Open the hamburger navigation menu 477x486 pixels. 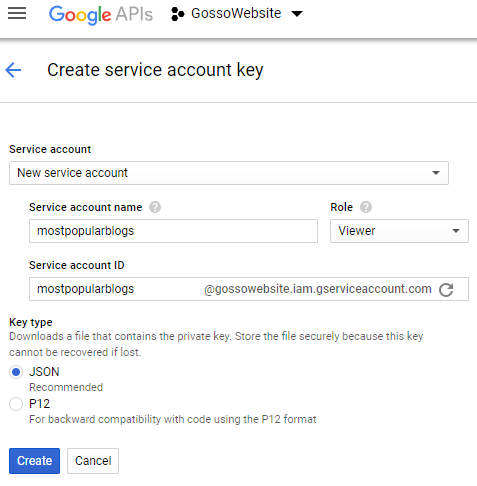coord(17,13)
